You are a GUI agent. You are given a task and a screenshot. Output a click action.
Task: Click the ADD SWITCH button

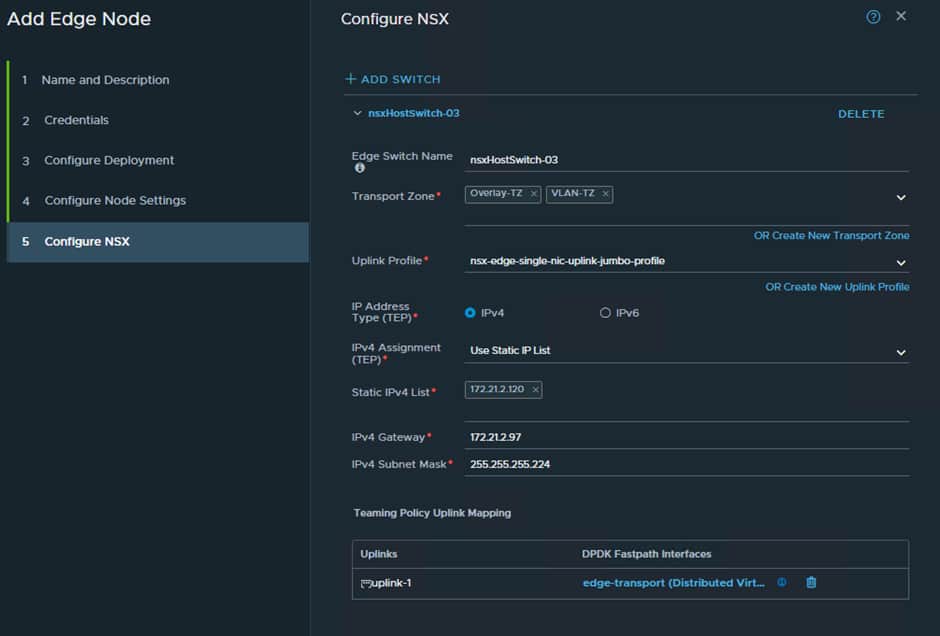point(393,79)
